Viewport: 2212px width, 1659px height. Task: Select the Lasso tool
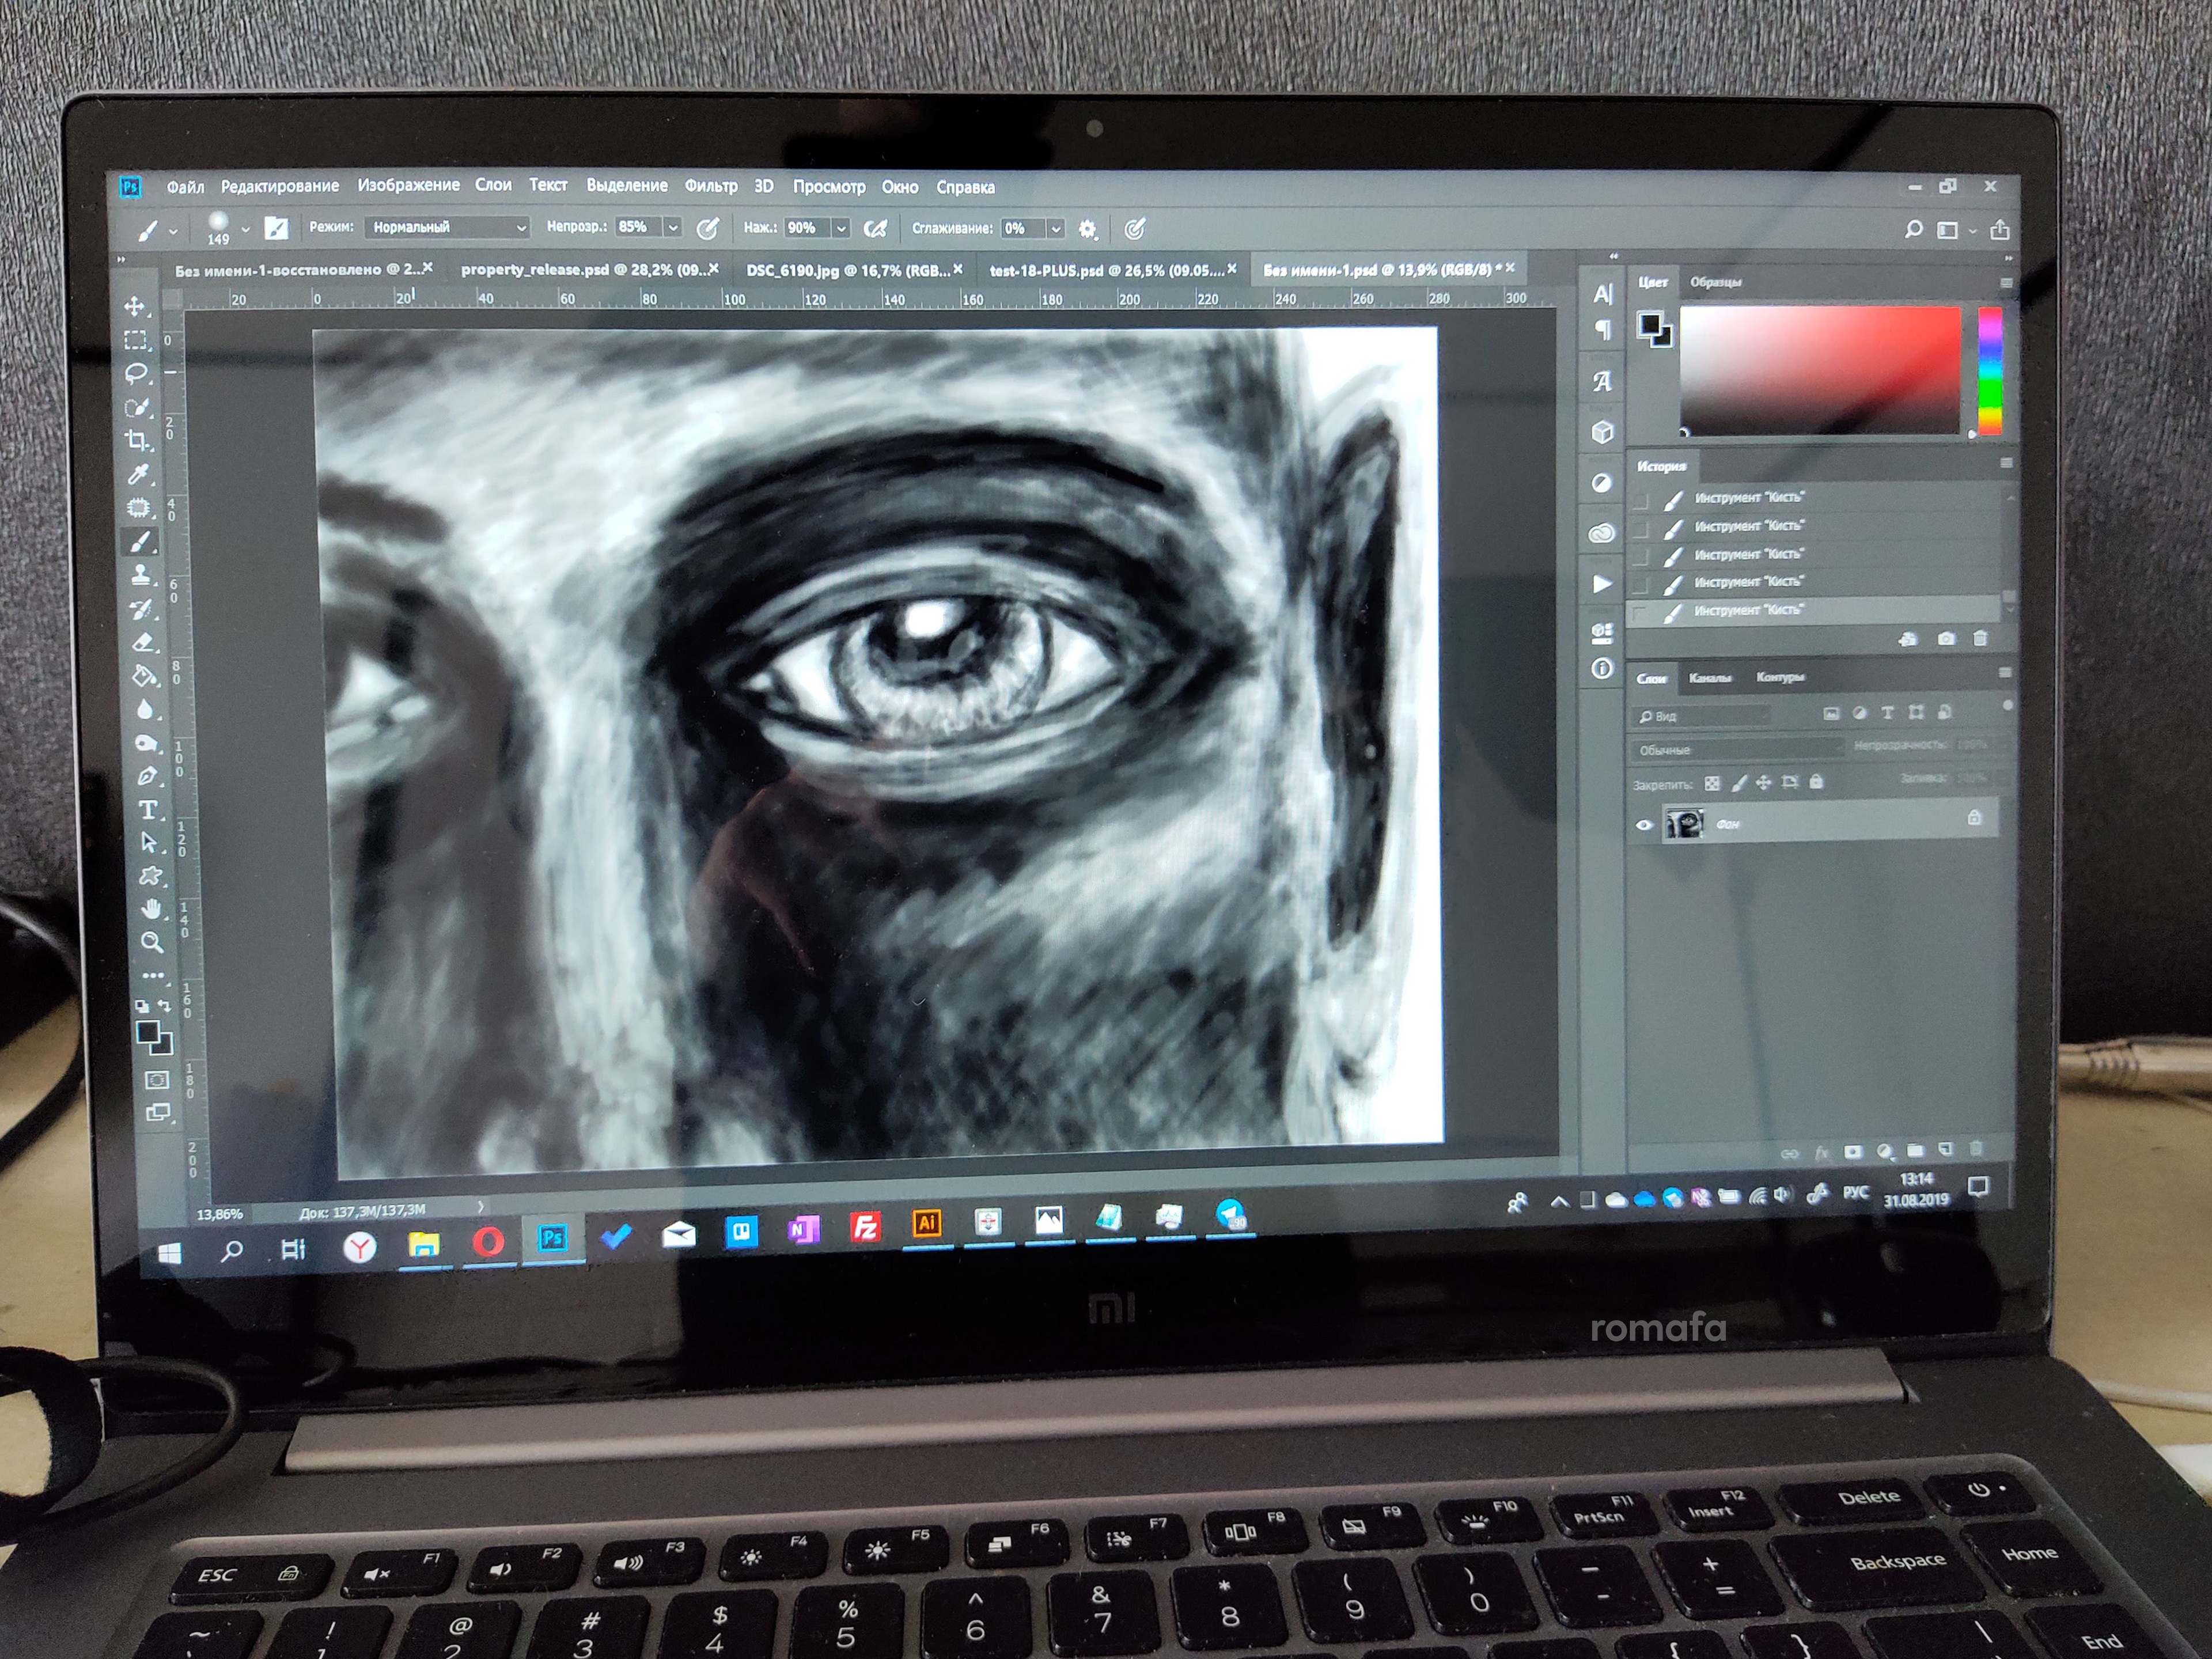136,374
